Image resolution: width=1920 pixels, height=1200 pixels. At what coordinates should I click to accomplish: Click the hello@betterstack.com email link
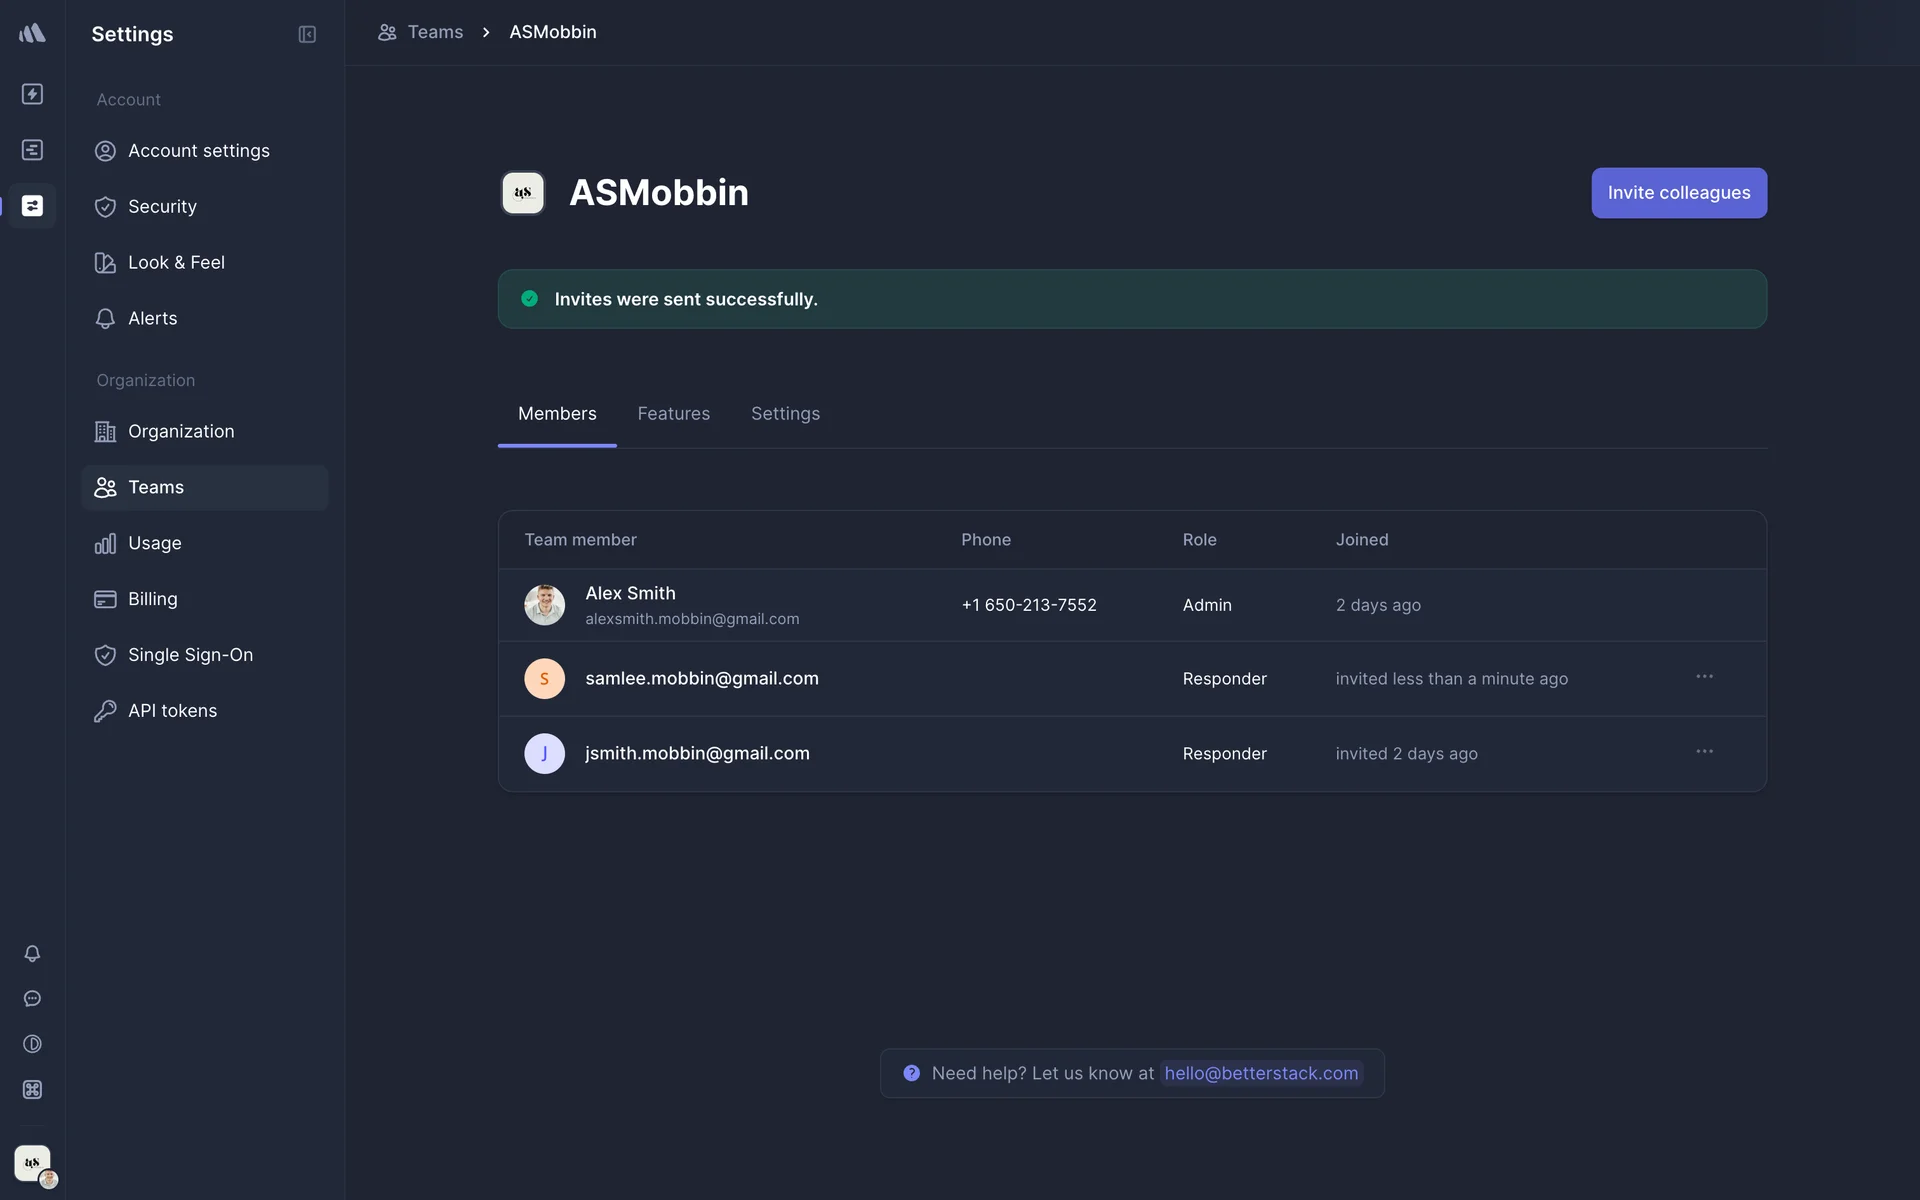coord(1260,1073)
